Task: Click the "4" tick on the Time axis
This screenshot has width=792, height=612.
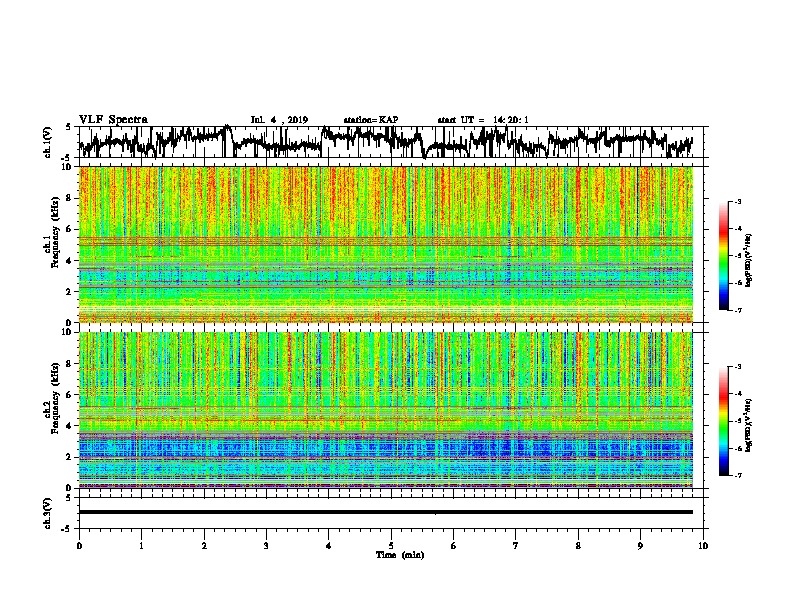Action: tap(329, 546)
